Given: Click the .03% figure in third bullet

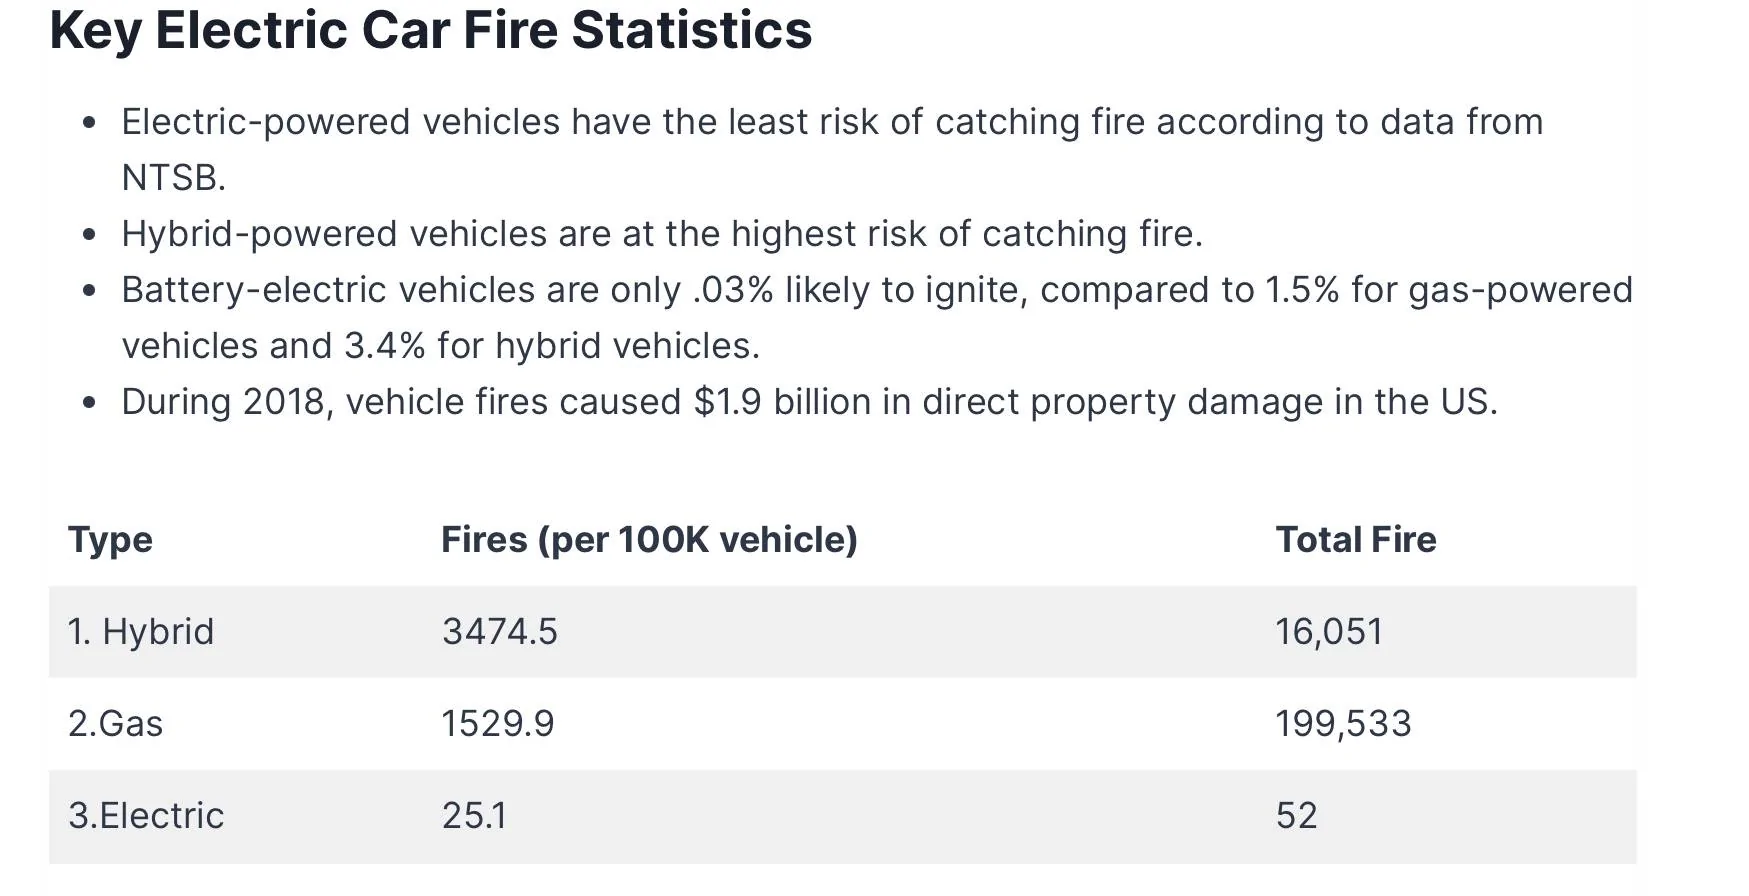Looking at the screenshot, I should (733, 290).
